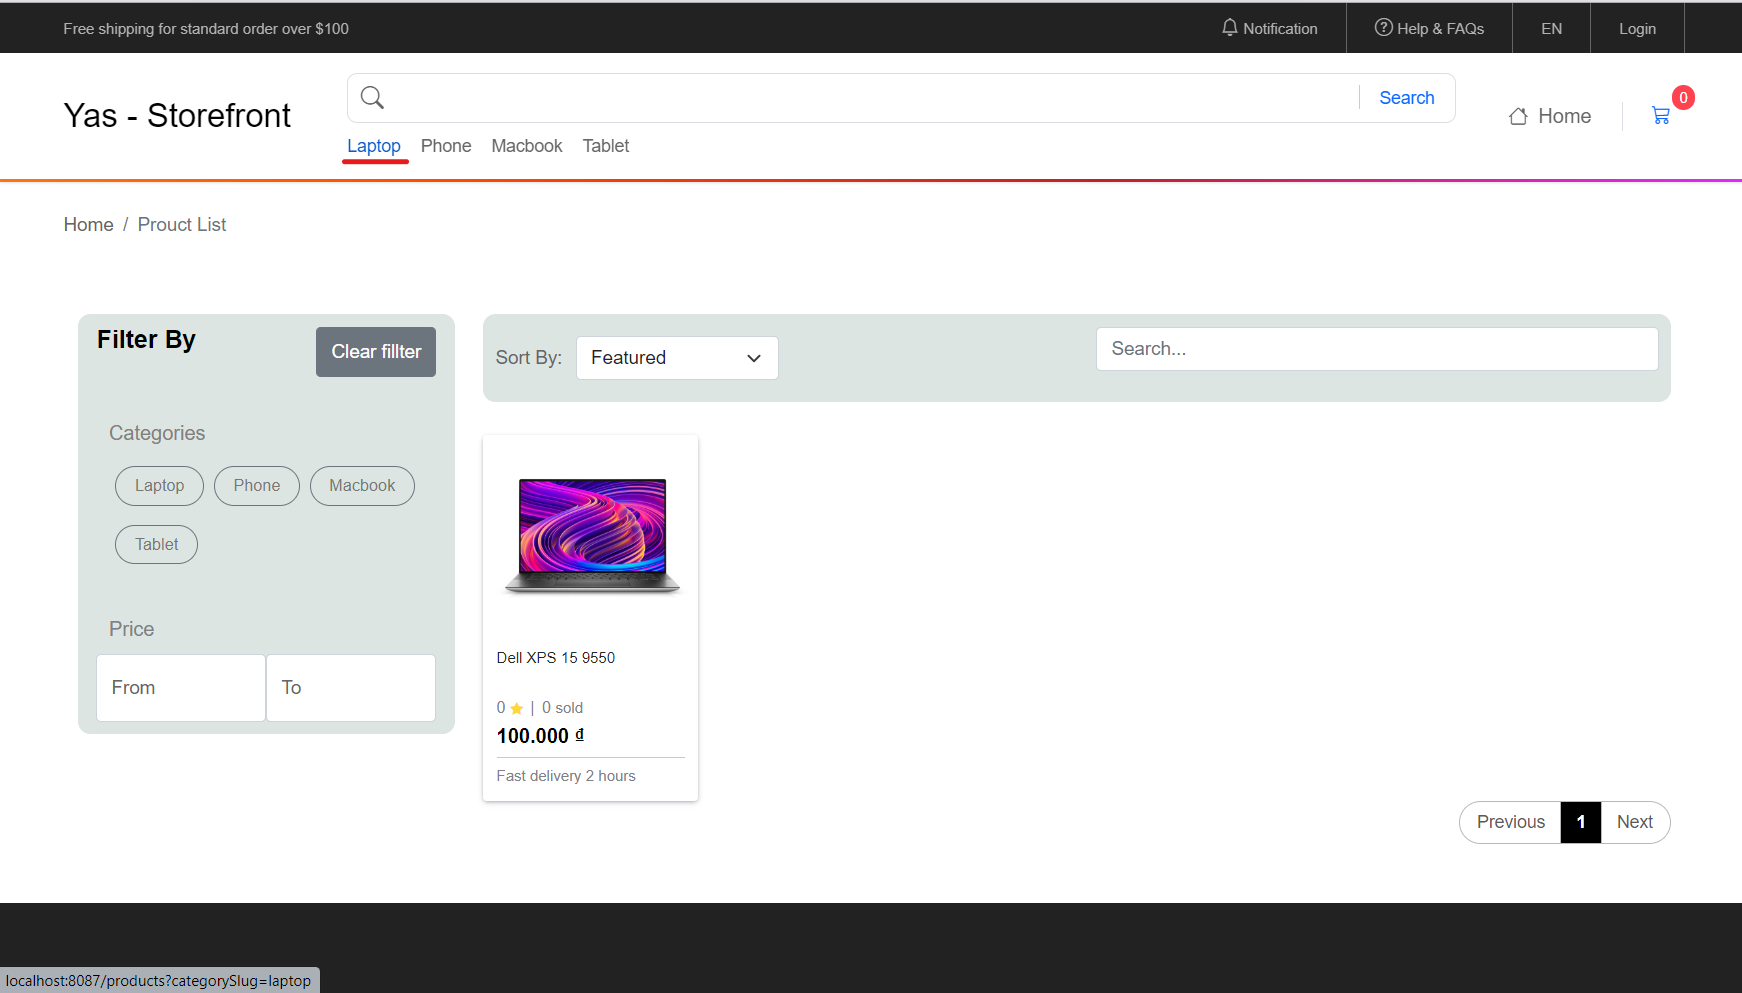The width and height of the screenshot is (1742, 993).
Task: Toggle the Tablet category filter chip
Action: pyautogui.click(x=156, y=544)
